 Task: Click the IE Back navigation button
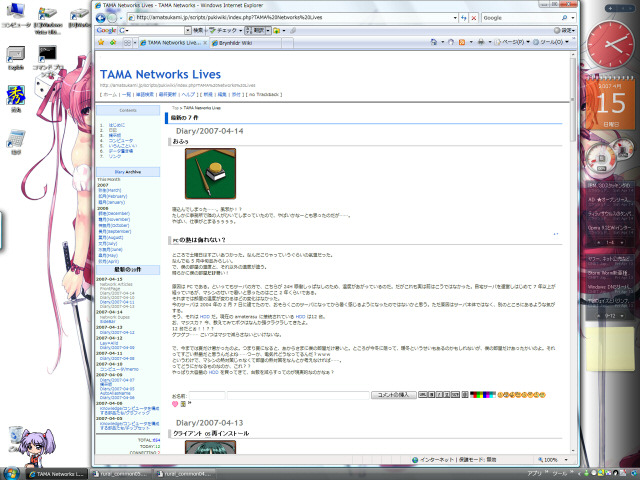tap(100, 18)
